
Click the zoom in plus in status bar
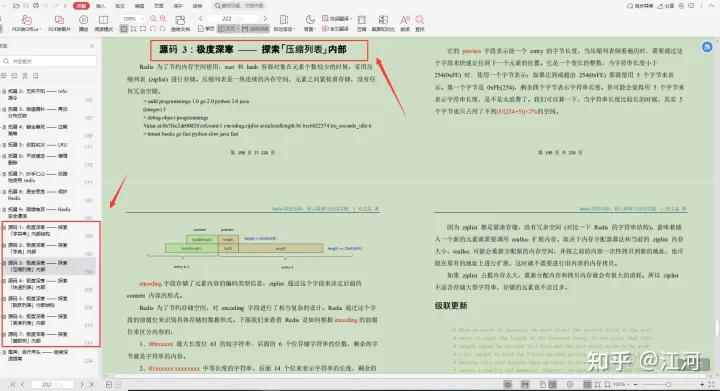coord(702,385)
